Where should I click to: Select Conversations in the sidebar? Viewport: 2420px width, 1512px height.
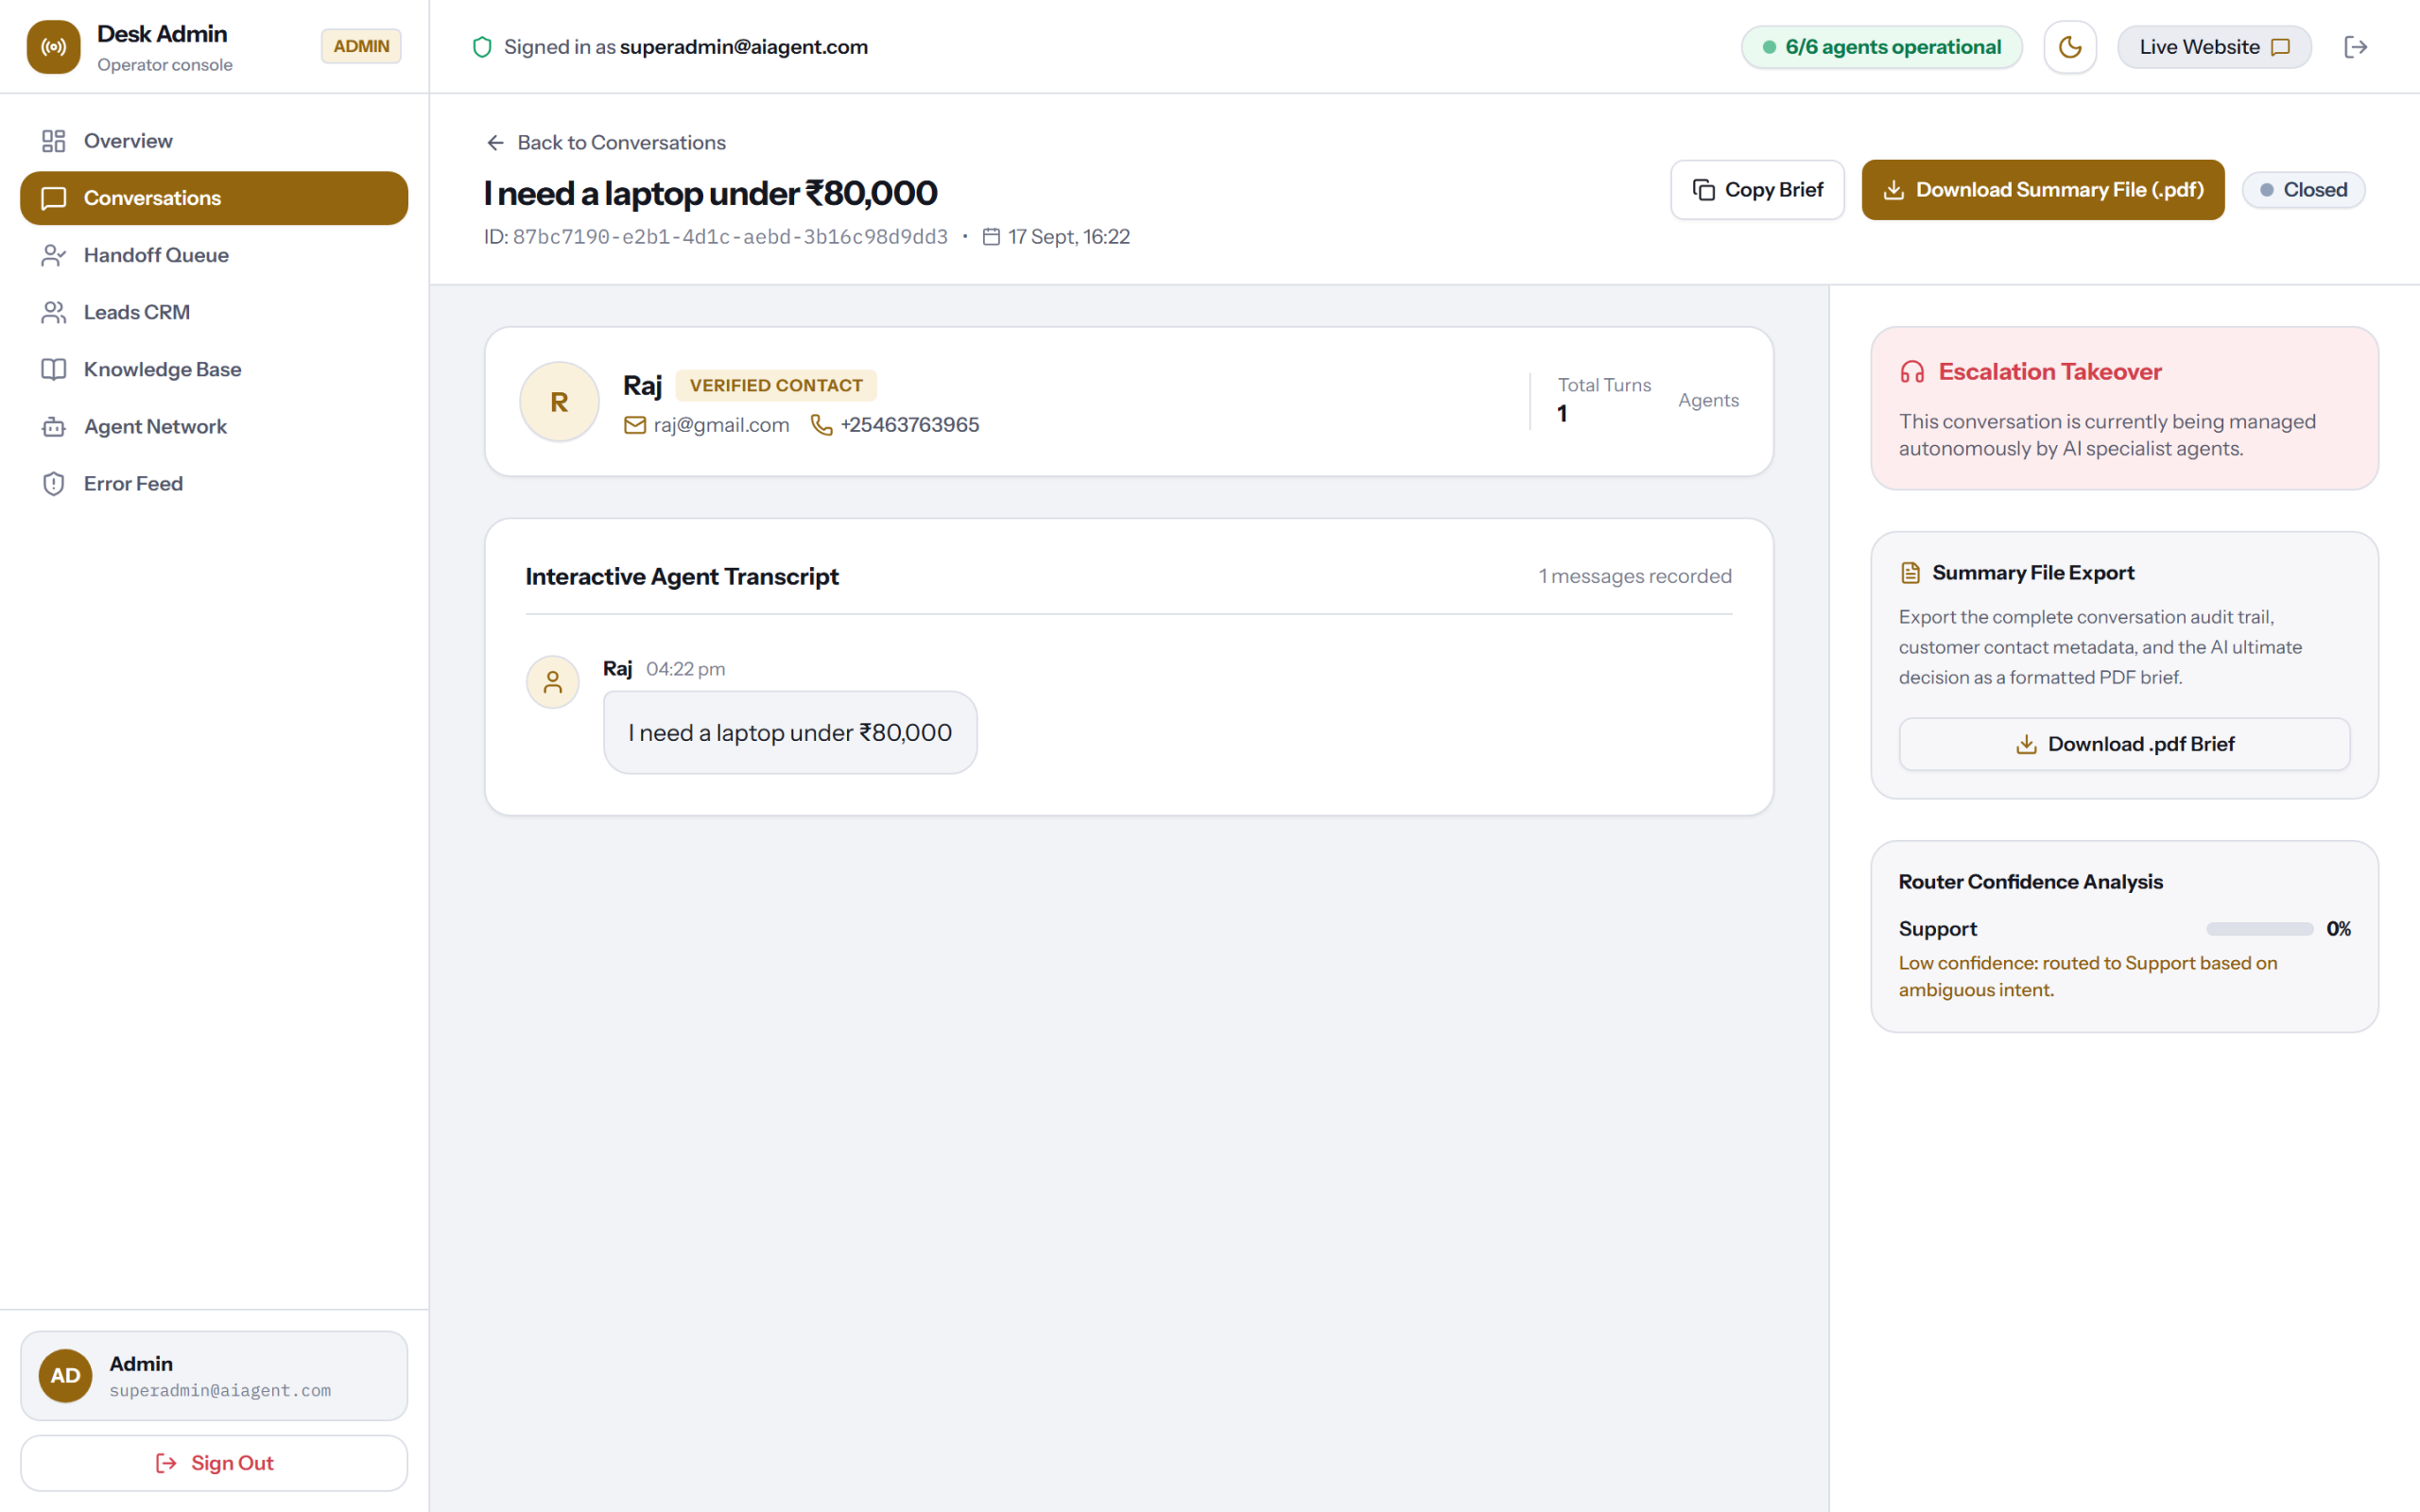click(x=214, y=198)
